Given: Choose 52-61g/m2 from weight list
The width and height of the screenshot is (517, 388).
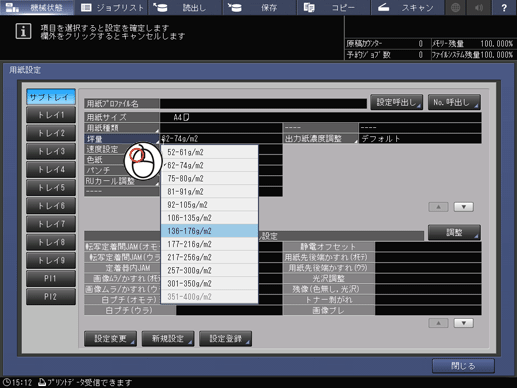Looking at the screenshot, I should pyautogui.click(x=209, y=152).
